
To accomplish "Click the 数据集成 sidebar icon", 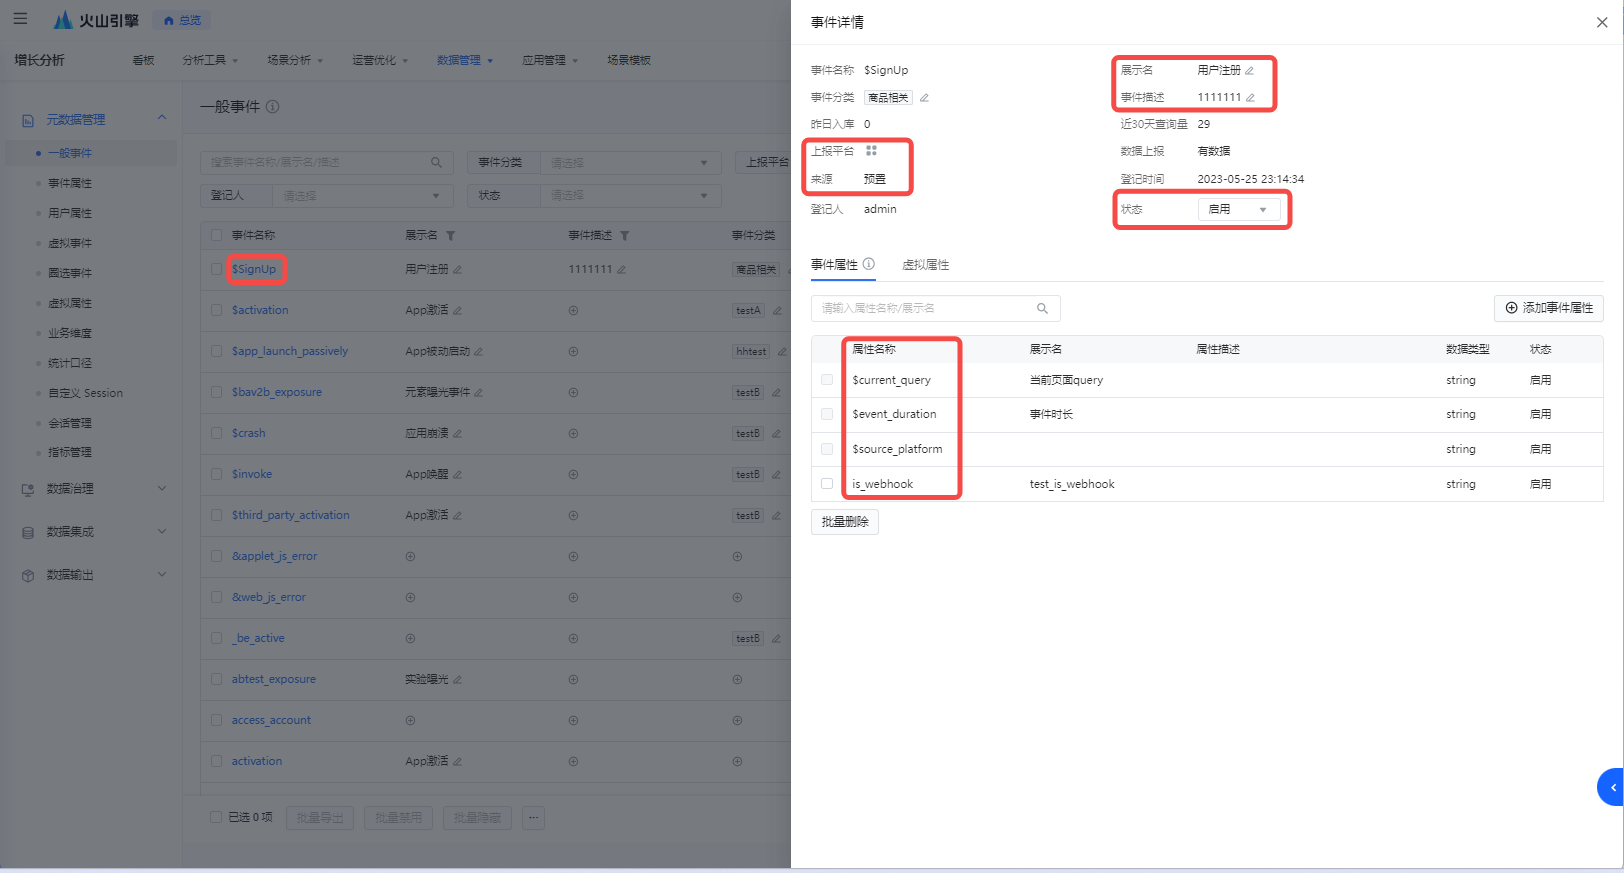I will pyautogui.click(x=28, y=532).
